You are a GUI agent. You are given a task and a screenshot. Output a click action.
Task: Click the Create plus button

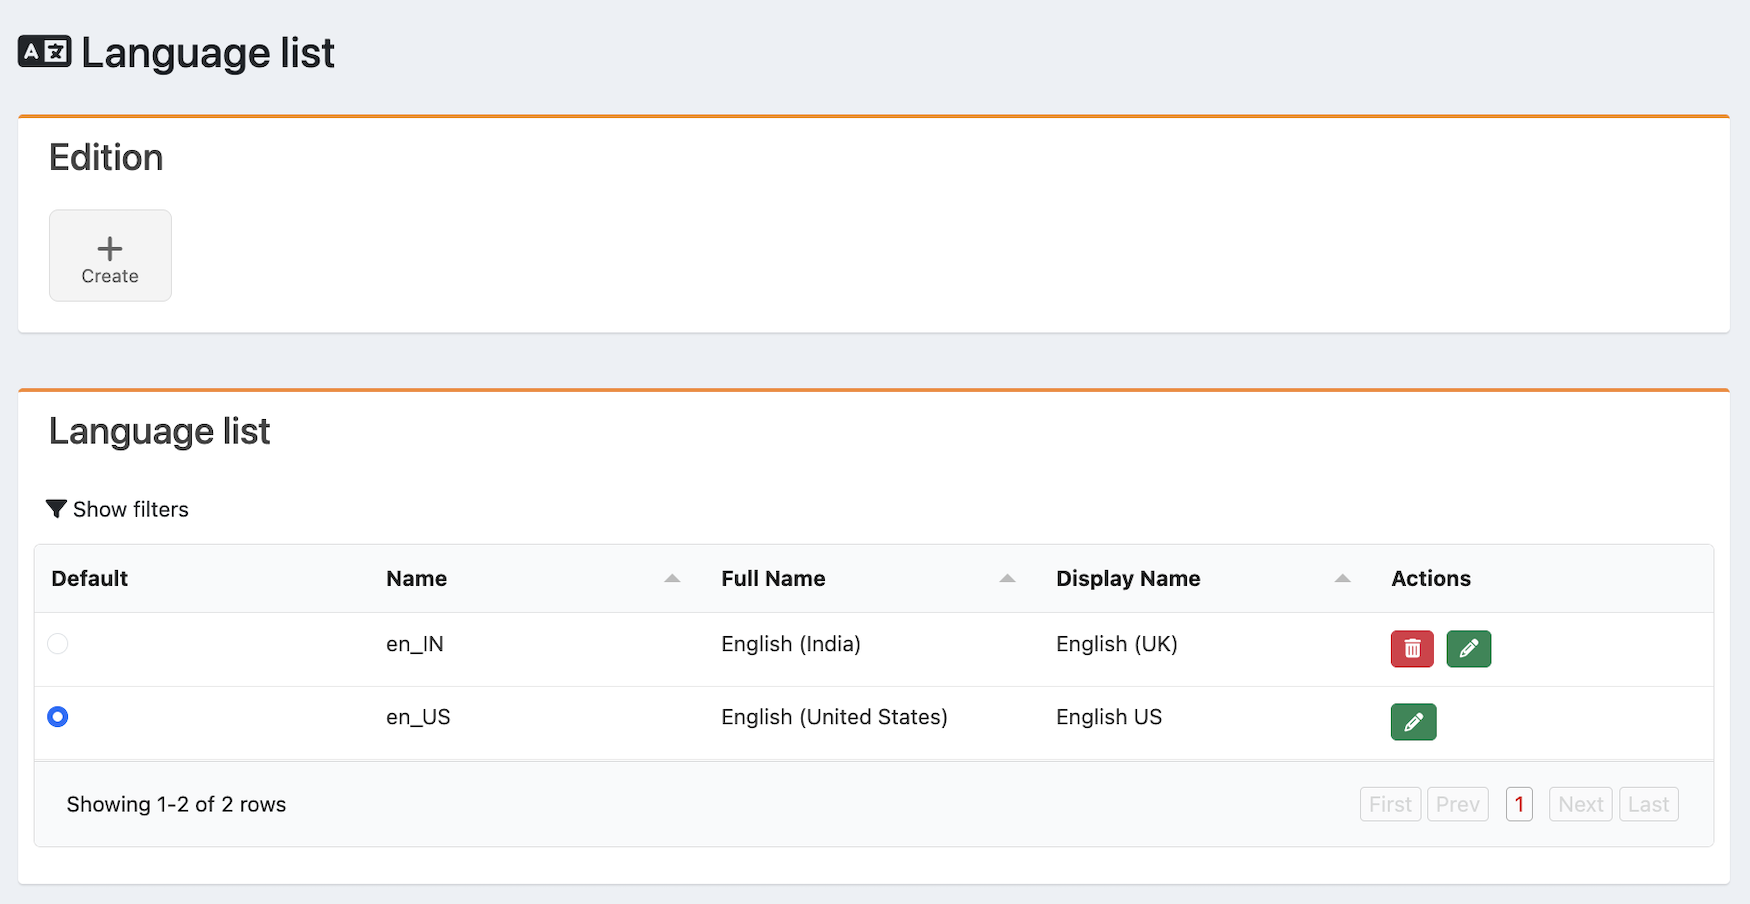tap(110, 256)
